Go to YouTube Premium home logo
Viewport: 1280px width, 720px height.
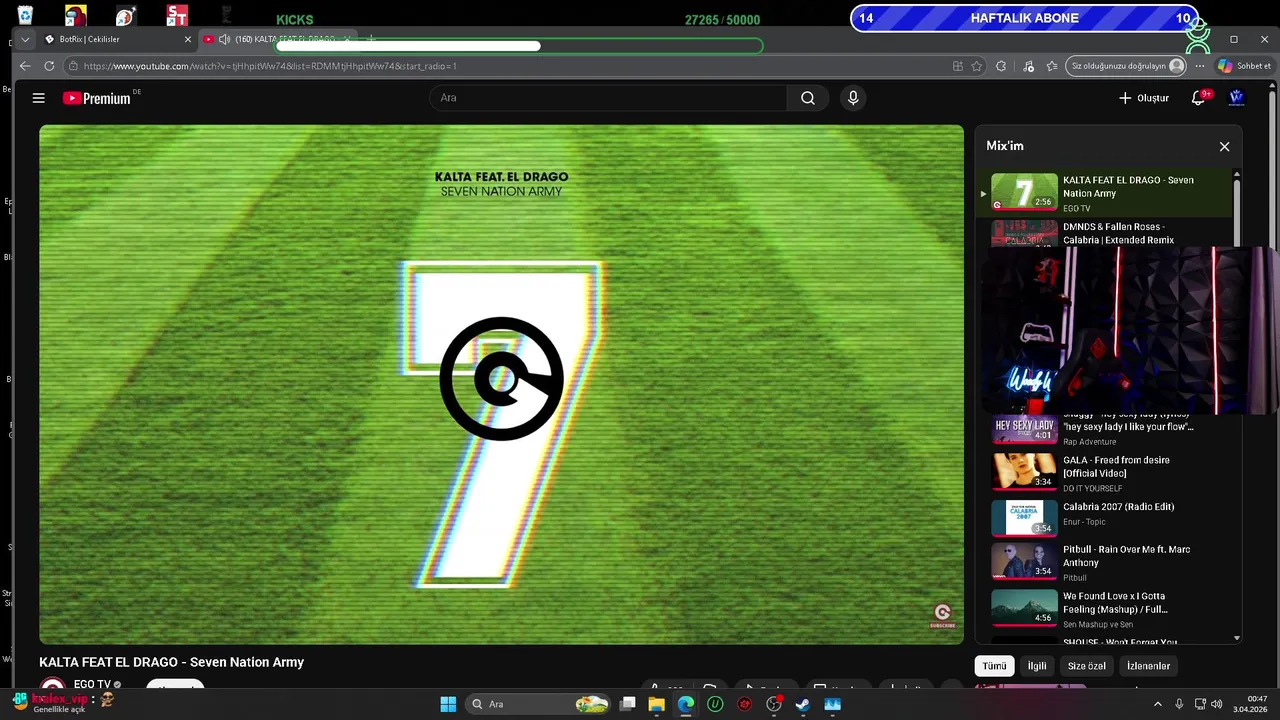pyautogui.click(x=96, y=98)
